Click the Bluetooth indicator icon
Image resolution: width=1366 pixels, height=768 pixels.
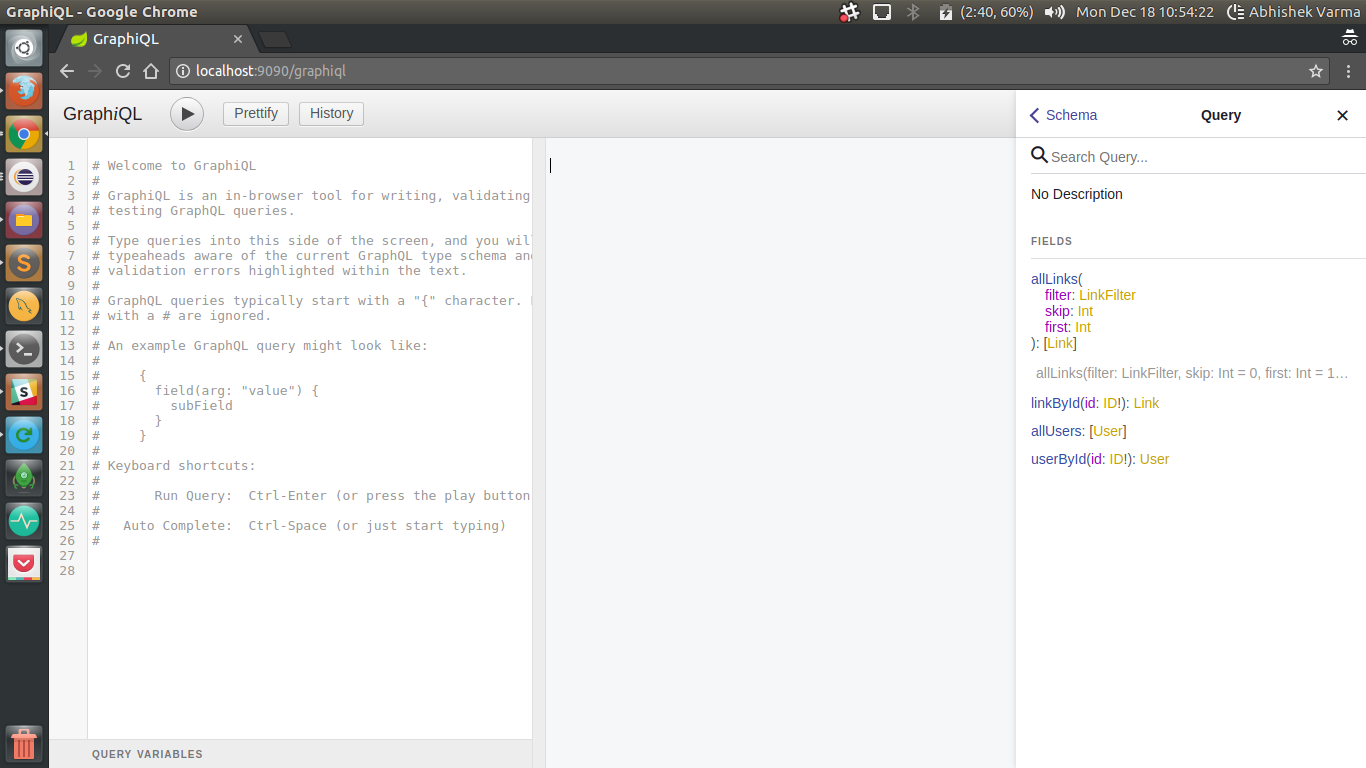(x=912, y=12)
